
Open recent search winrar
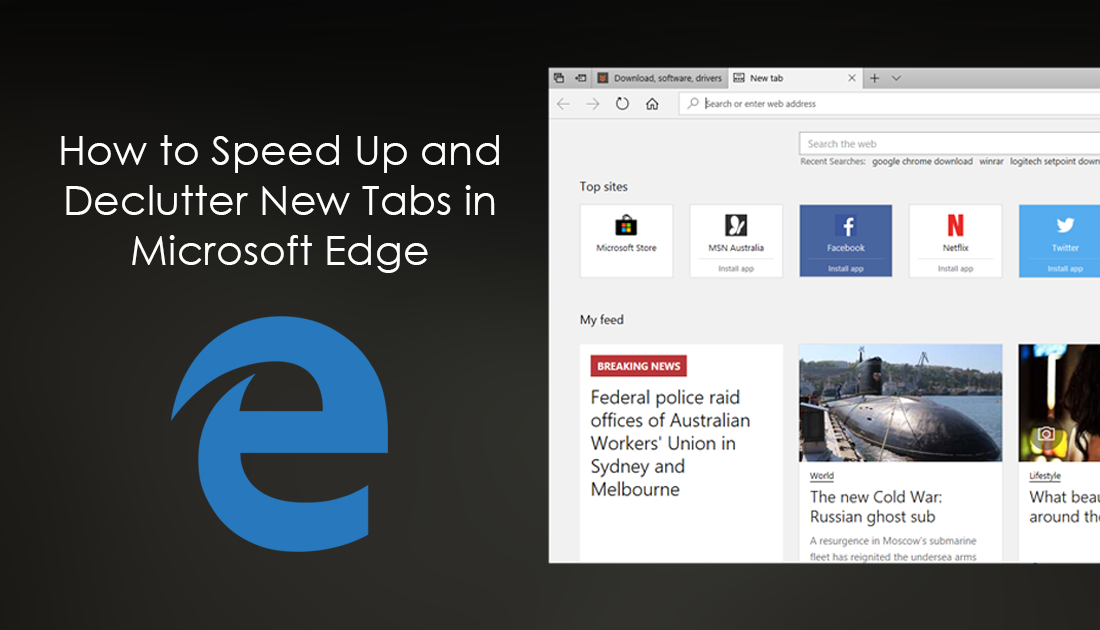pyautogui.click(x=991, y=161)
